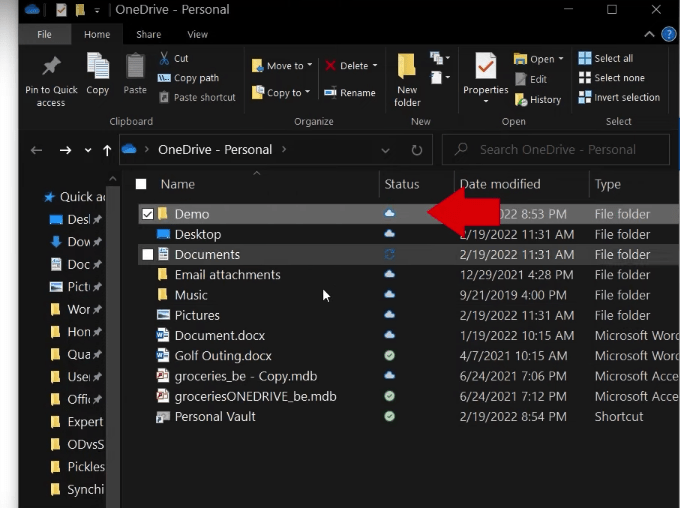
Task: Click Select all
Action: click(606, 58)
